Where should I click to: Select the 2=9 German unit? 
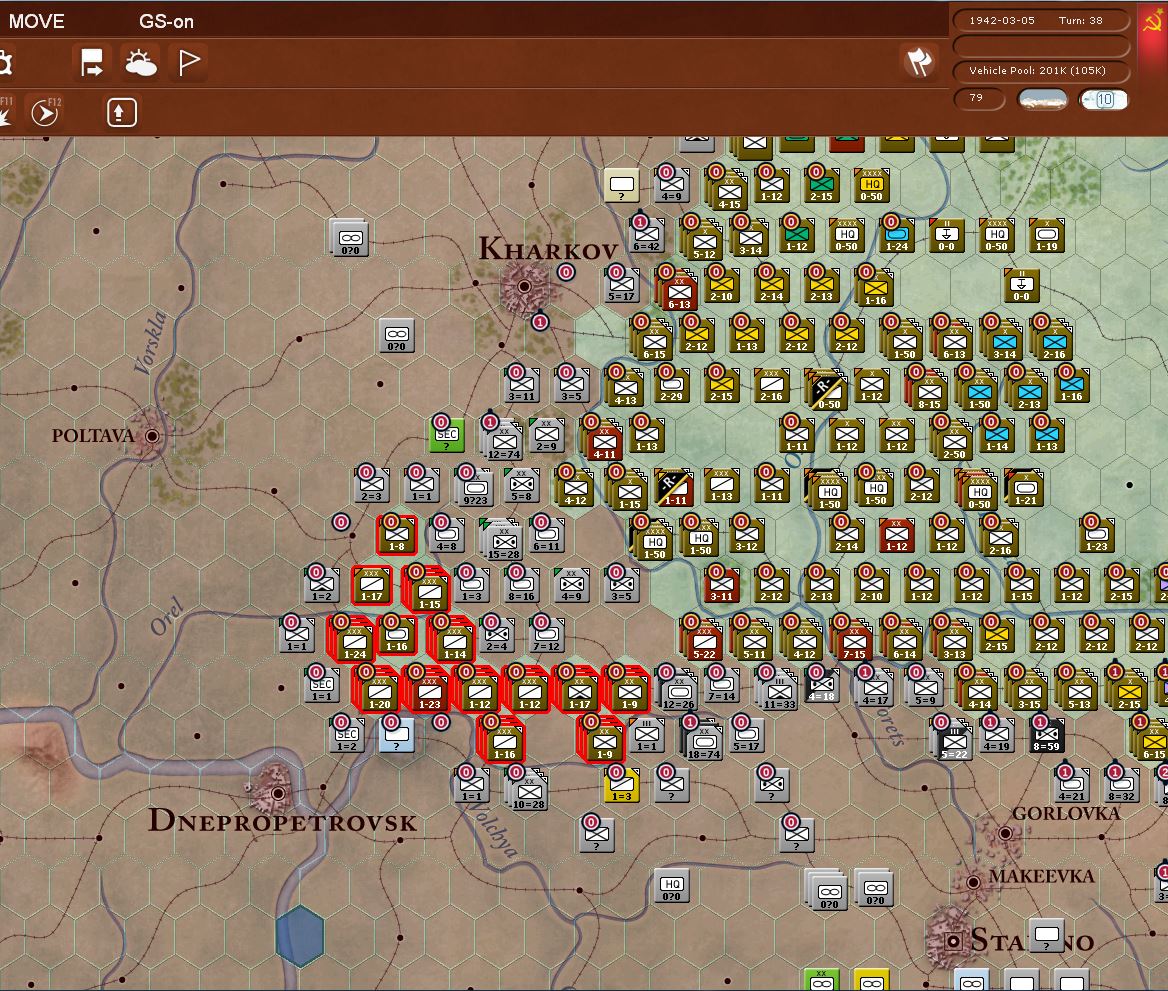pyautogui.click(x=546, y=435)
